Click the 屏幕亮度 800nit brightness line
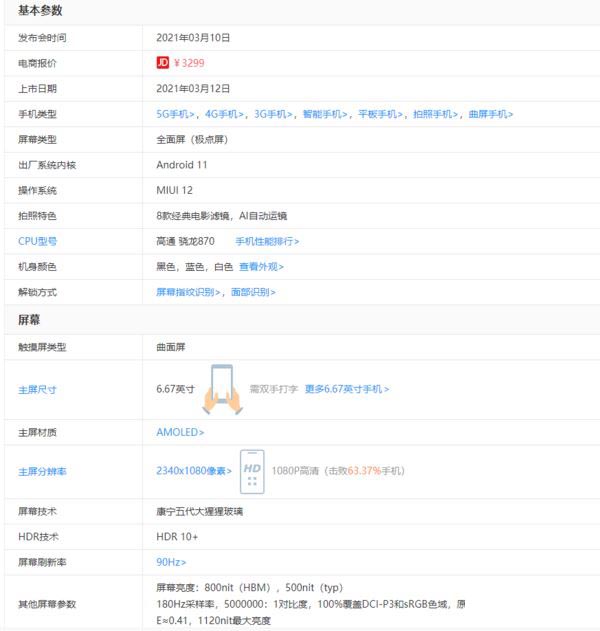 249,588
